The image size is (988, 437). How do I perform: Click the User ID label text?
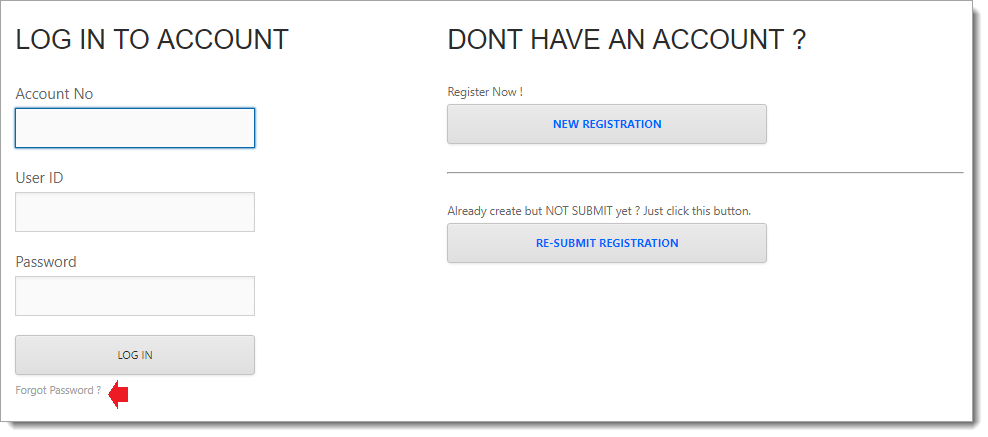pyautogui.click(x=39, y=178)
